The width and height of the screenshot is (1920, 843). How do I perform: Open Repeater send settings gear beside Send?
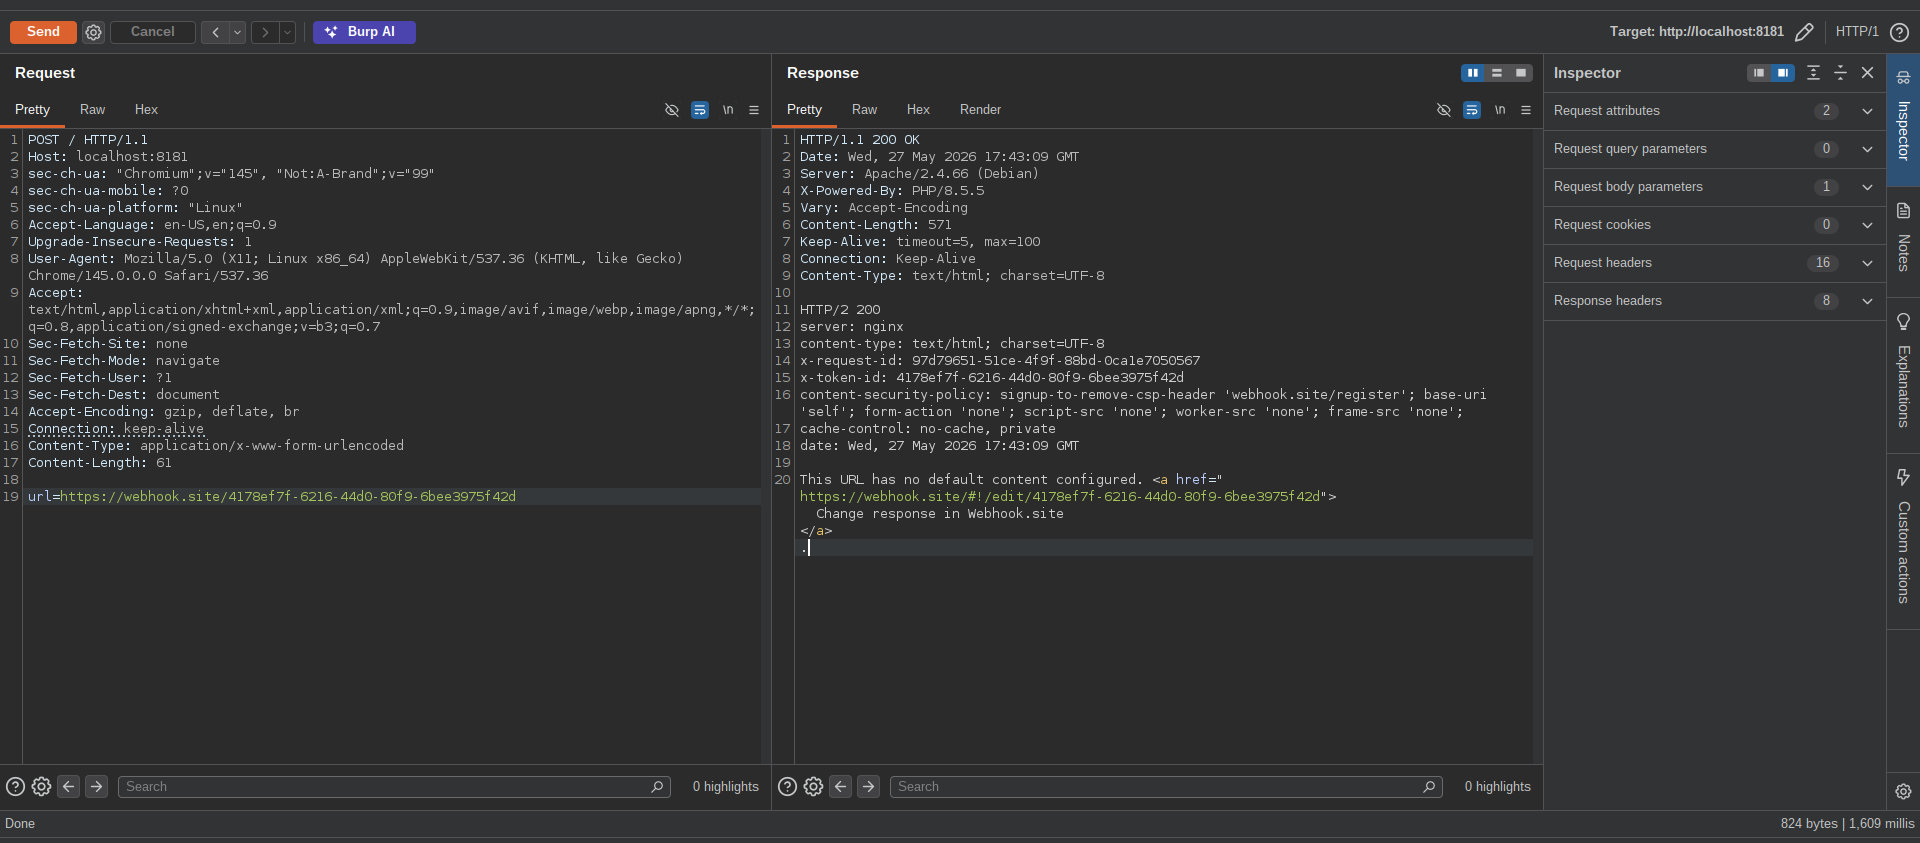[x=93, y=32]
